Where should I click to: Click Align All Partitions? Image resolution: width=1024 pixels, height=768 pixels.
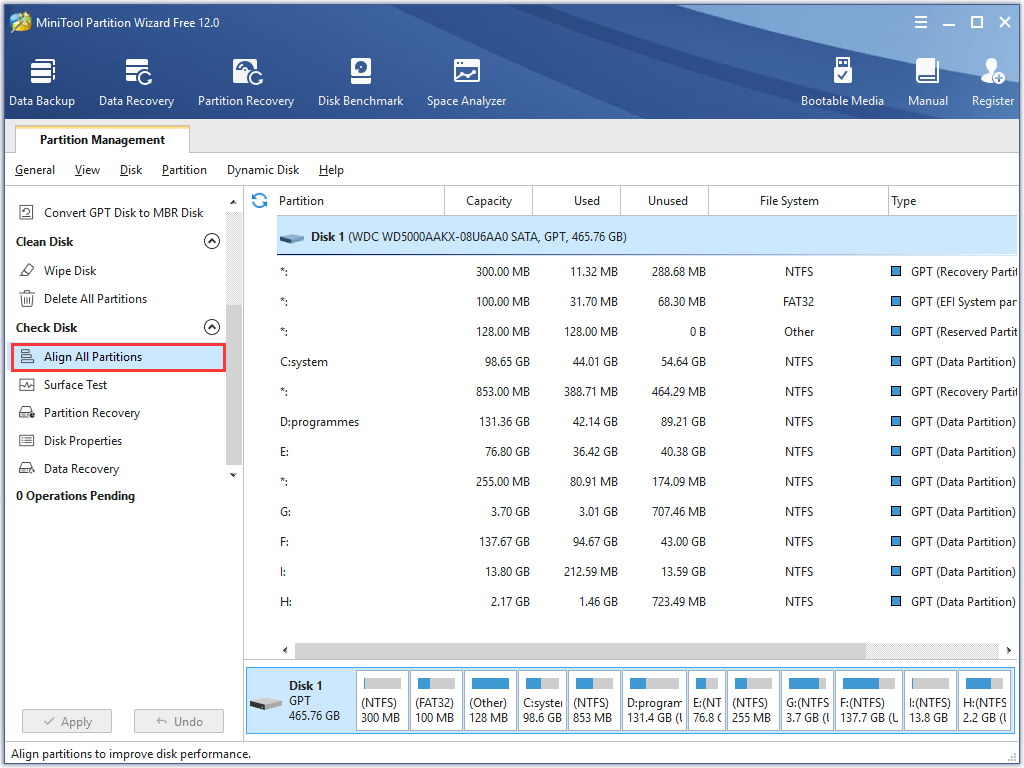[x=118, y=357]
